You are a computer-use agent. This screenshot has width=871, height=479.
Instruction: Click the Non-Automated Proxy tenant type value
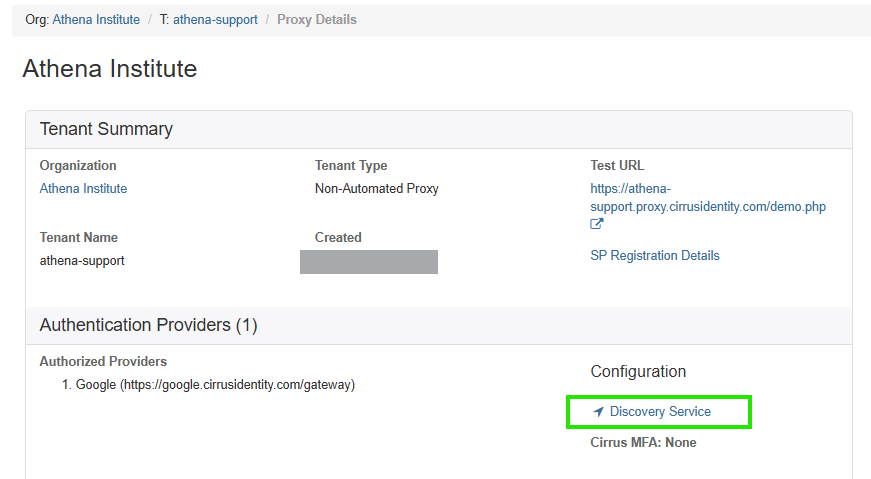coord(376,189)
